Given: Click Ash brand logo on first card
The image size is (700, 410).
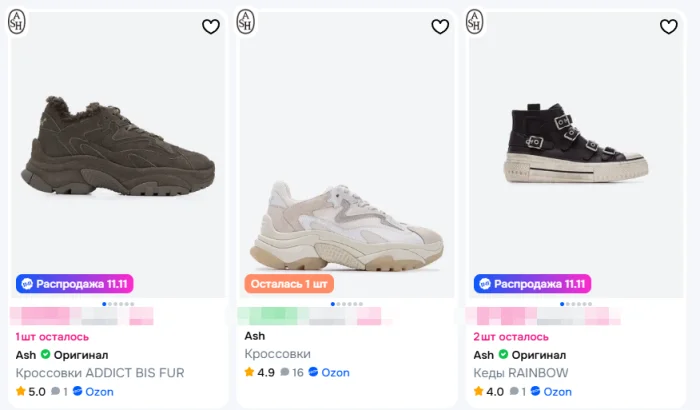Looking at the screenshot, I should click(x=18, y=22).
